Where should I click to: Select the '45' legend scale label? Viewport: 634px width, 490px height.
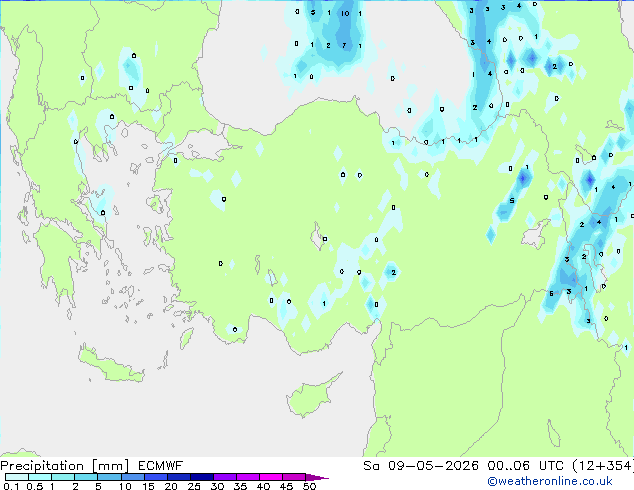point(286,486)
